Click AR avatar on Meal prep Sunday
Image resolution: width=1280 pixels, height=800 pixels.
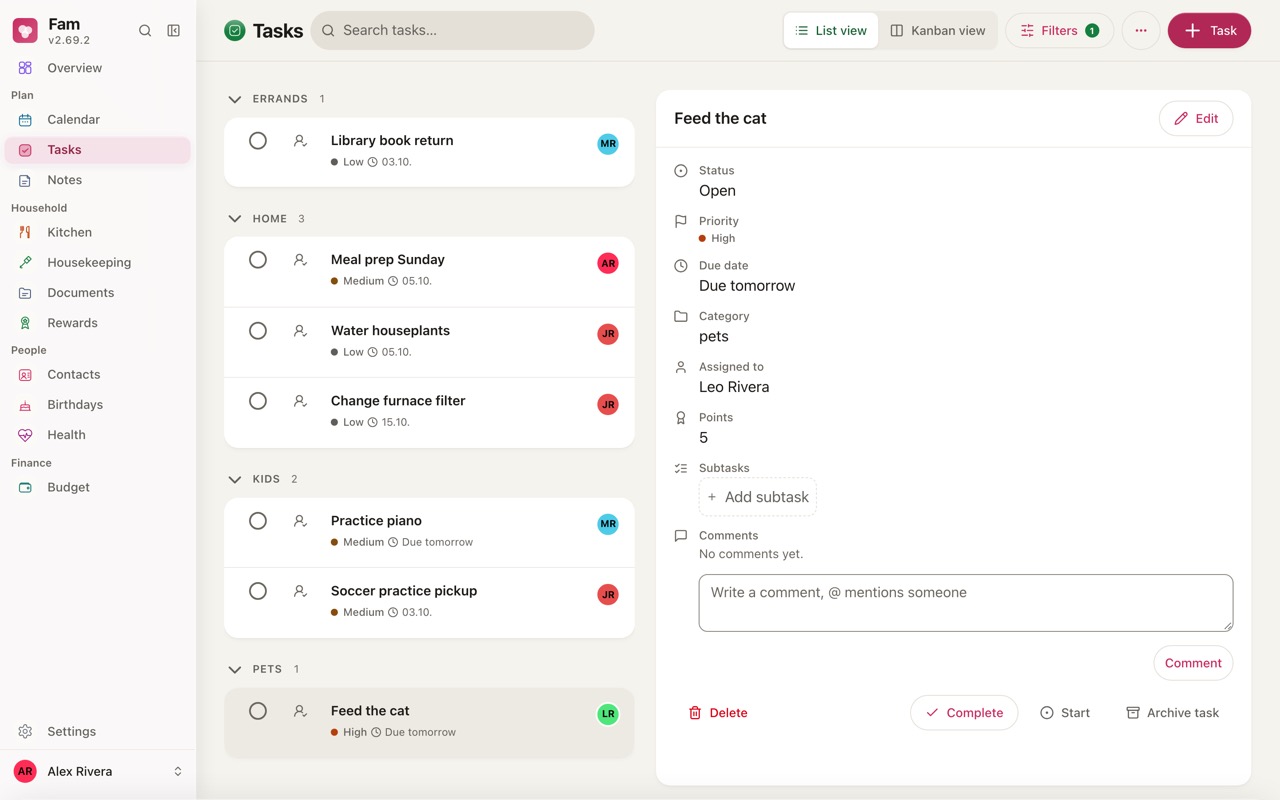pos(608,263)
